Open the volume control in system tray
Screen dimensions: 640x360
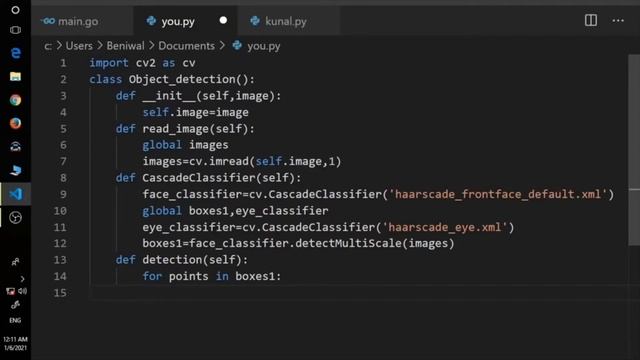22,291
